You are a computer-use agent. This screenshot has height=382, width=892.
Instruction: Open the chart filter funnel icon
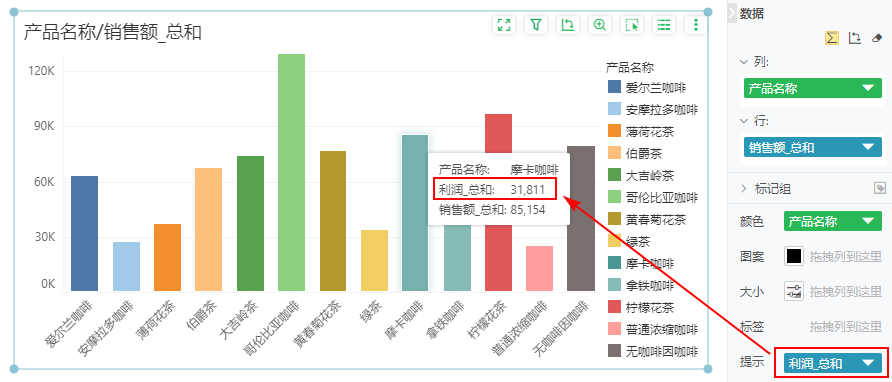coord(535,24)
